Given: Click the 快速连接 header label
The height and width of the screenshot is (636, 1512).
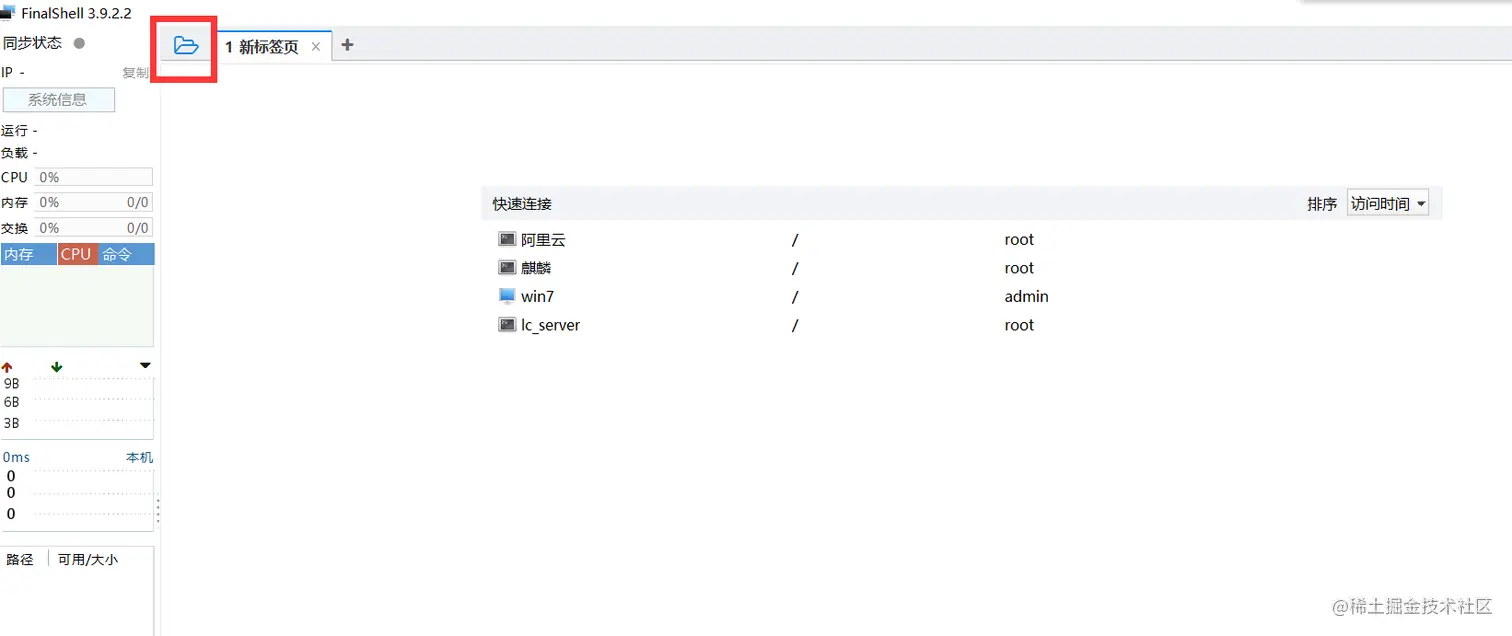Looking at the screenshot, I should coord(522,204).
